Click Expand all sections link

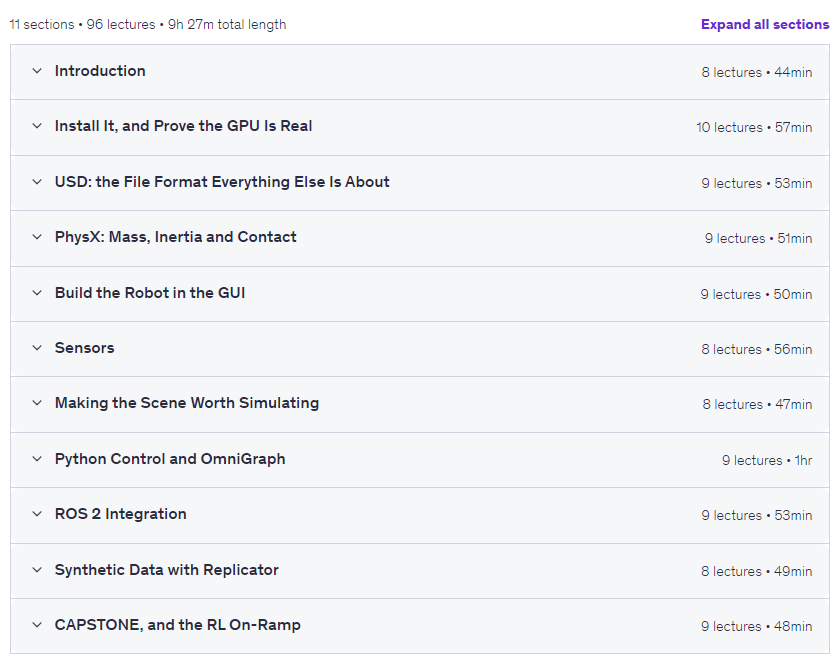pyautogui.click(x=764, y=24)
